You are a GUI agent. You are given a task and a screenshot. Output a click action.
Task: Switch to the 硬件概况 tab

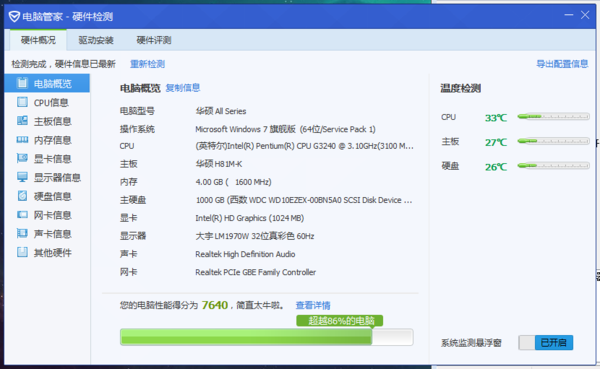point(38,40)
